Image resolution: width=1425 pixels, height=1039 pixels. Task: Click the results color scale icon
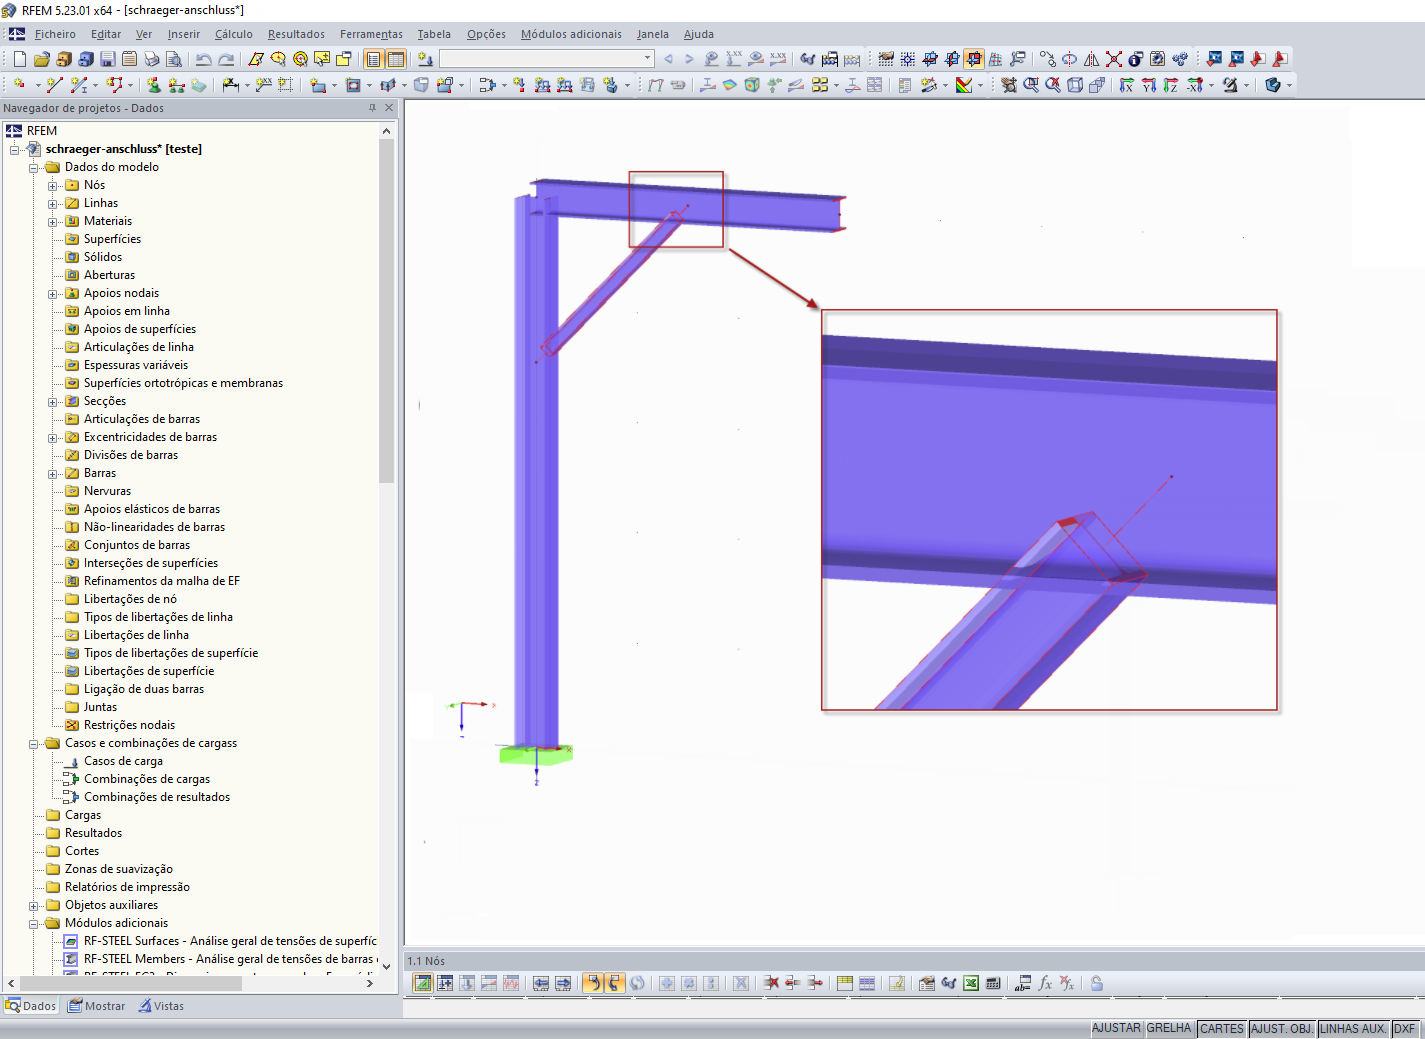pyautogui.click(x=964, y=85)
